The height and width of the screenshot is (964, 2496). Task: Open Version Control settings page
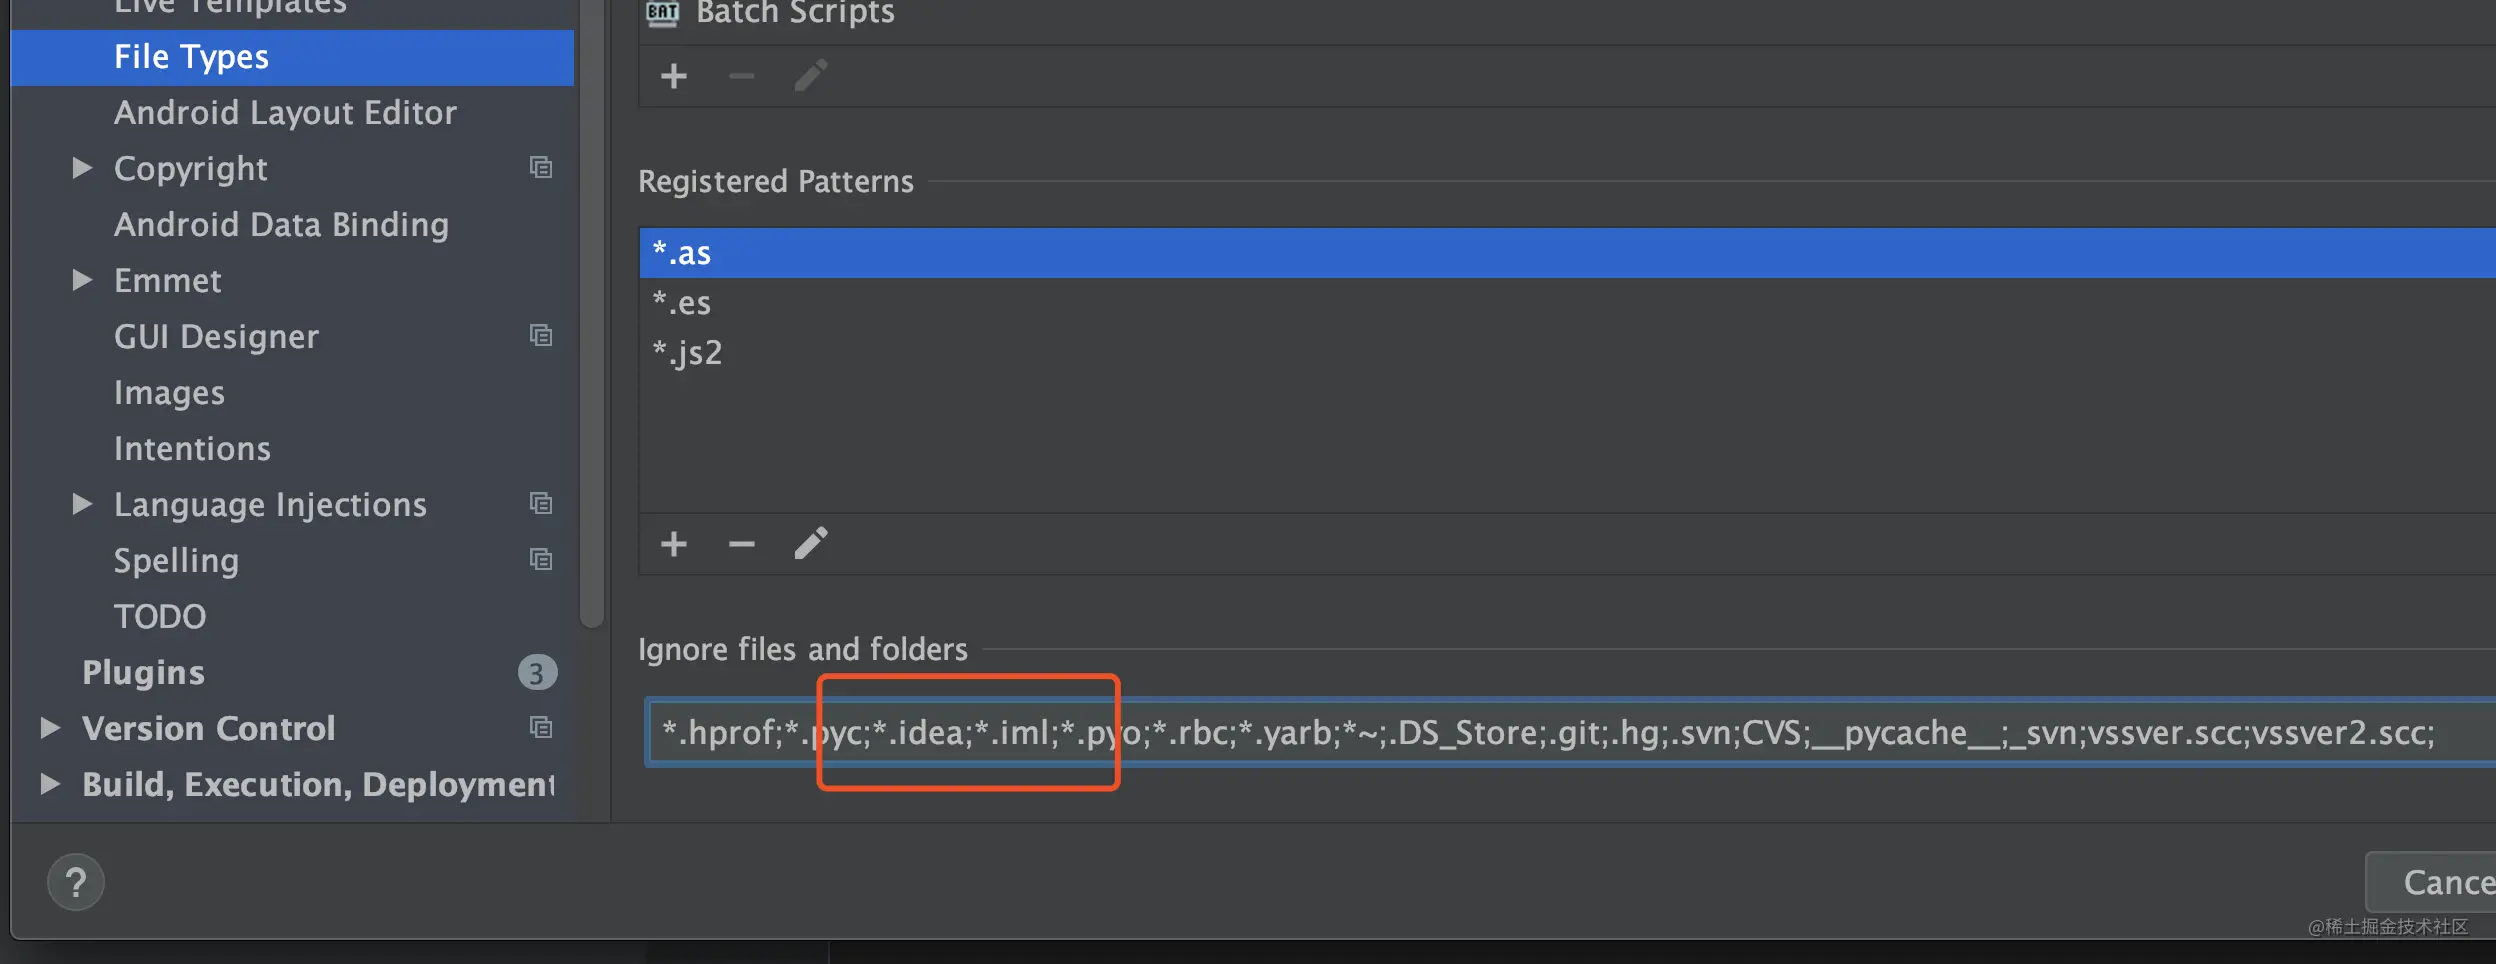click(x=208, y=729)
